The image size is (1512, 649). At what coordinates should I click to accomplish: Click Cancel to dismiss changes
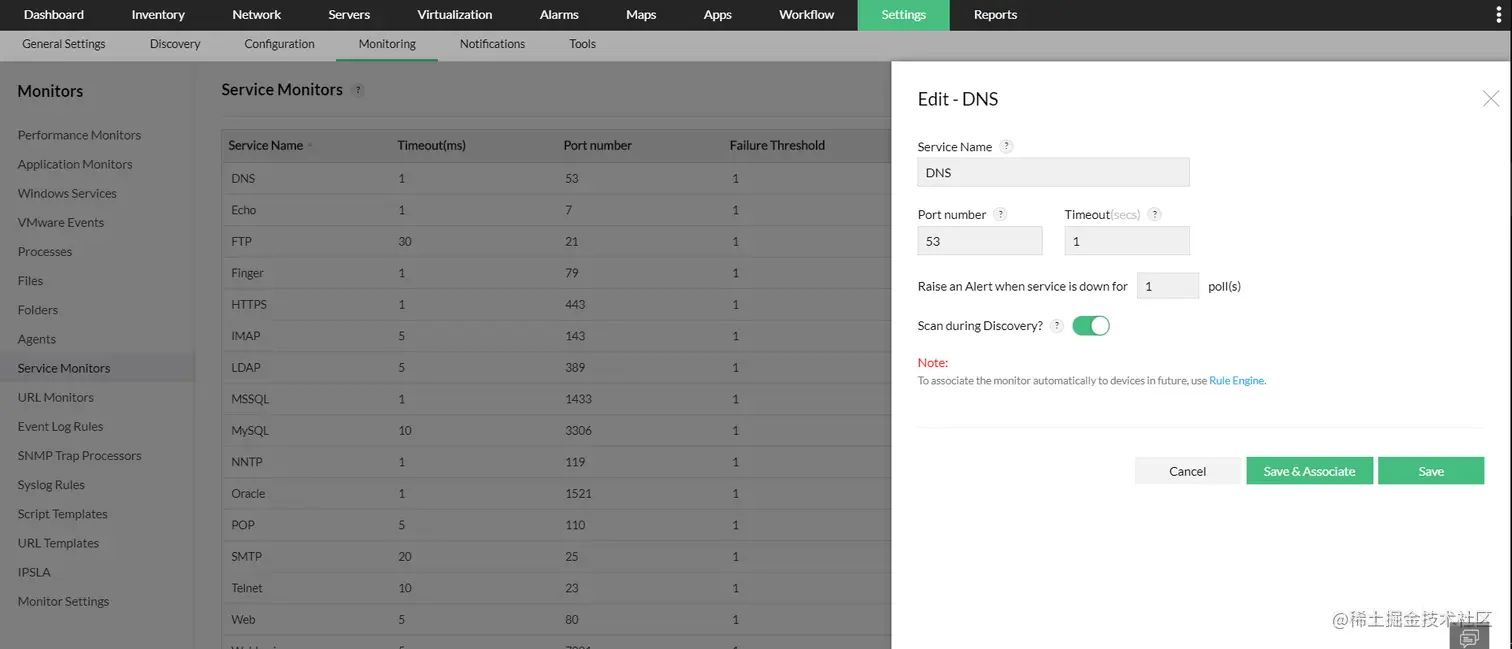click(1187, 470)
